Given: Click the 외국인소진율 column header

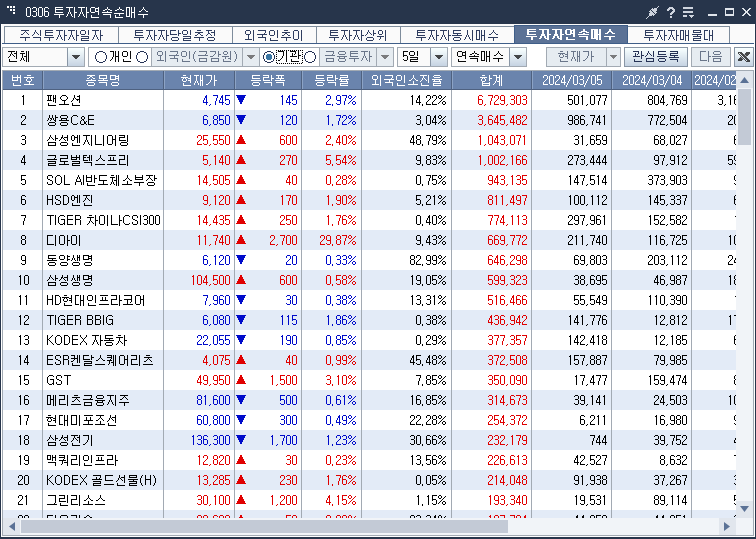Looking at the screenshot, I should [x=406, y=80].
